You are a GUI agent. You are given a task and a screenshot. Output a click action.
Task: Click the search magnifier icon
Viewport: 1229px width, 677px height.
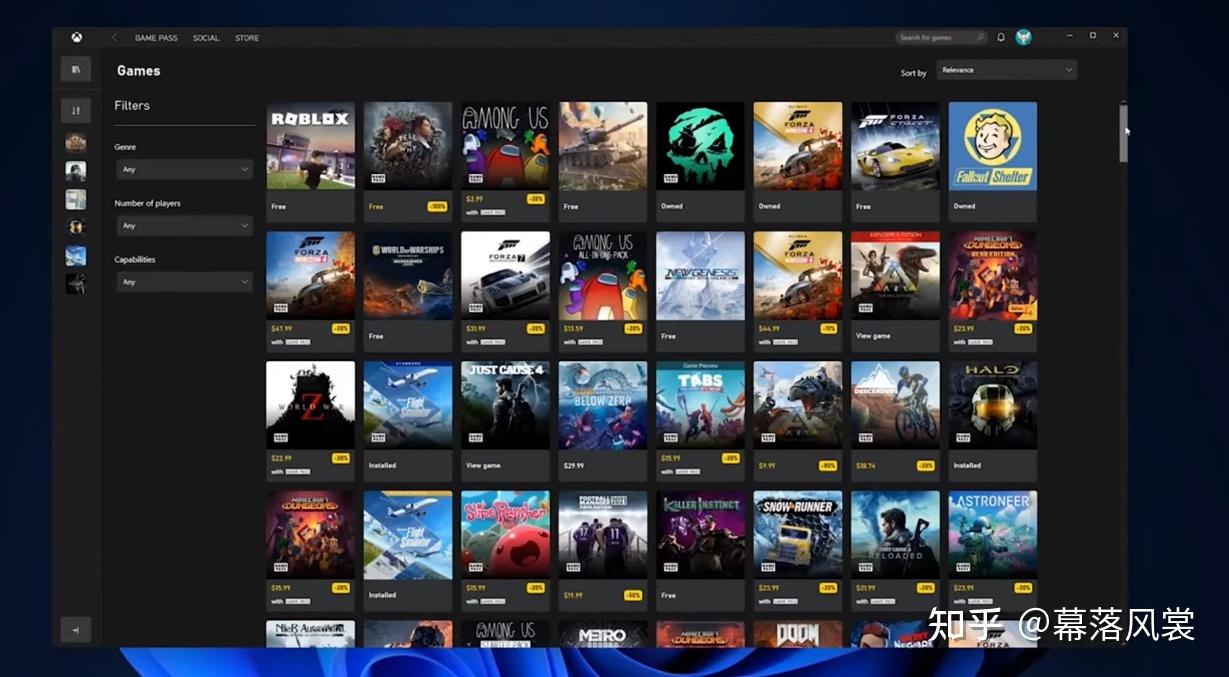click(980, 38)
